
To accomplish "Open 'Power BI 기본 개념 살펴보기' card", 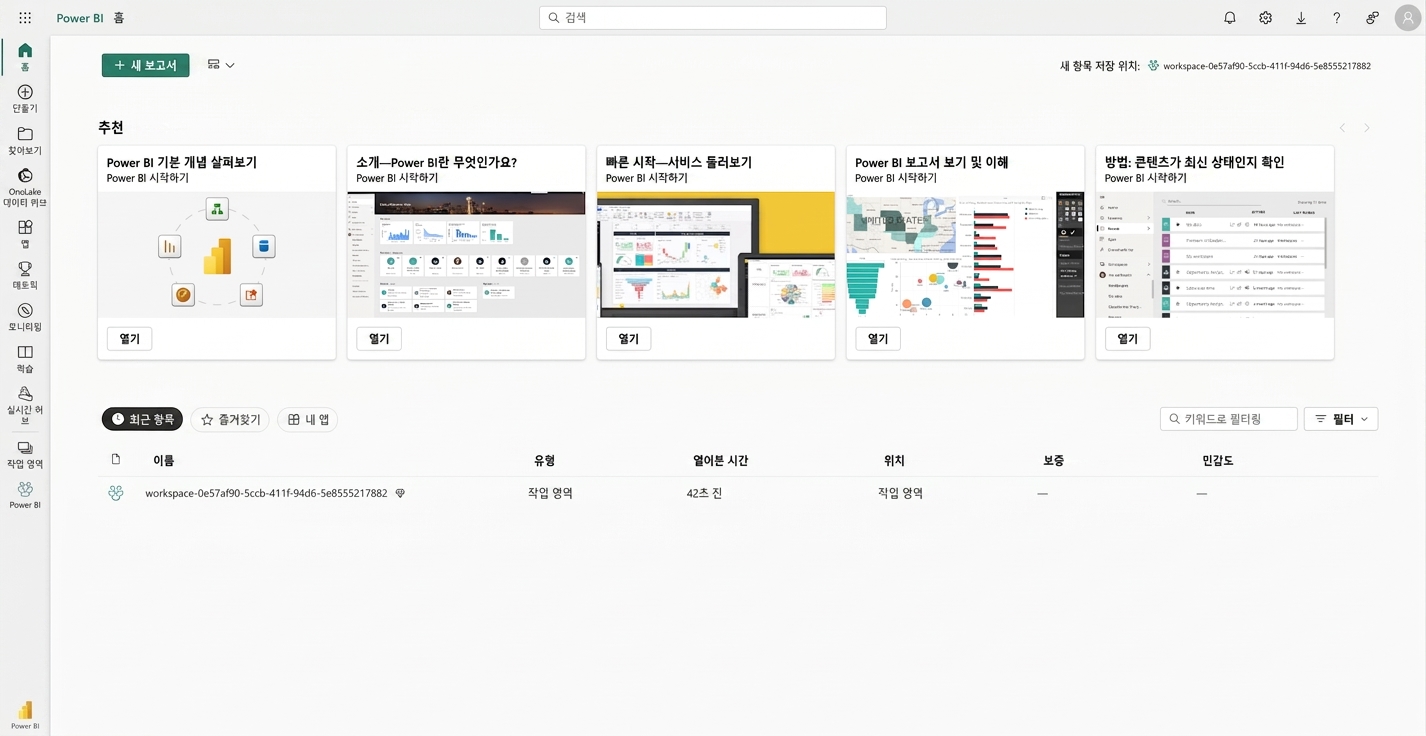I will (130, 339).
